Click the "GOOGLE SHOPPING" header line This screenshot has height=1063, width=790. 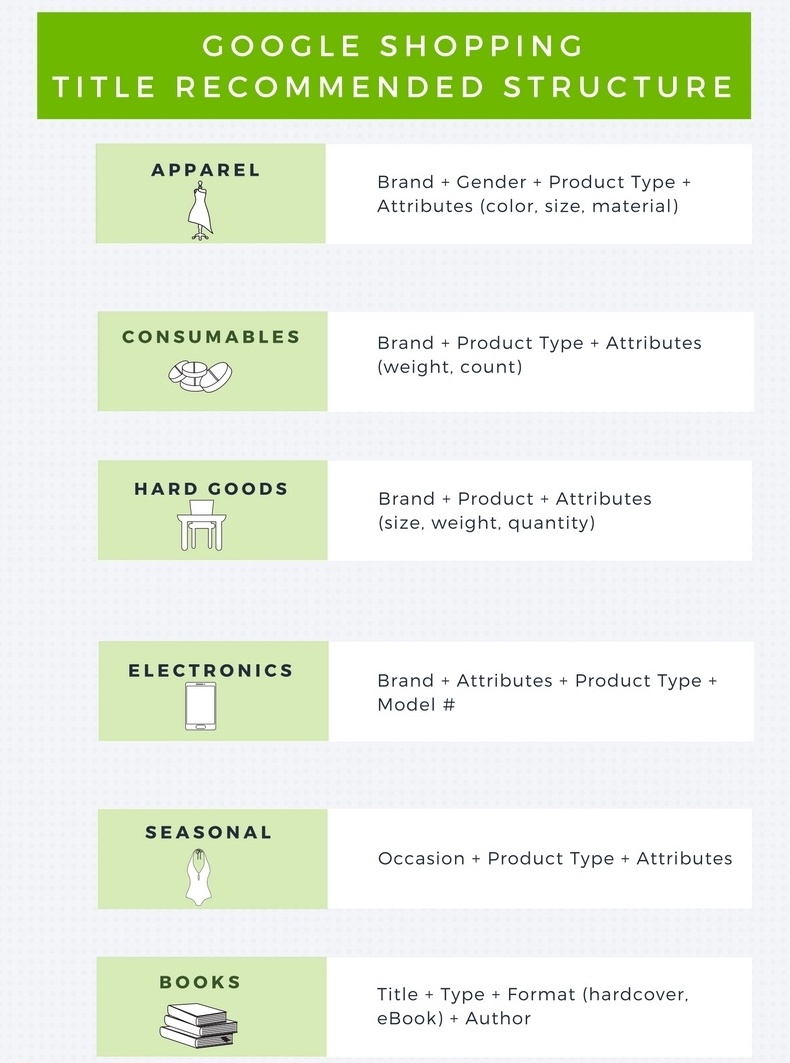(394, 46)
